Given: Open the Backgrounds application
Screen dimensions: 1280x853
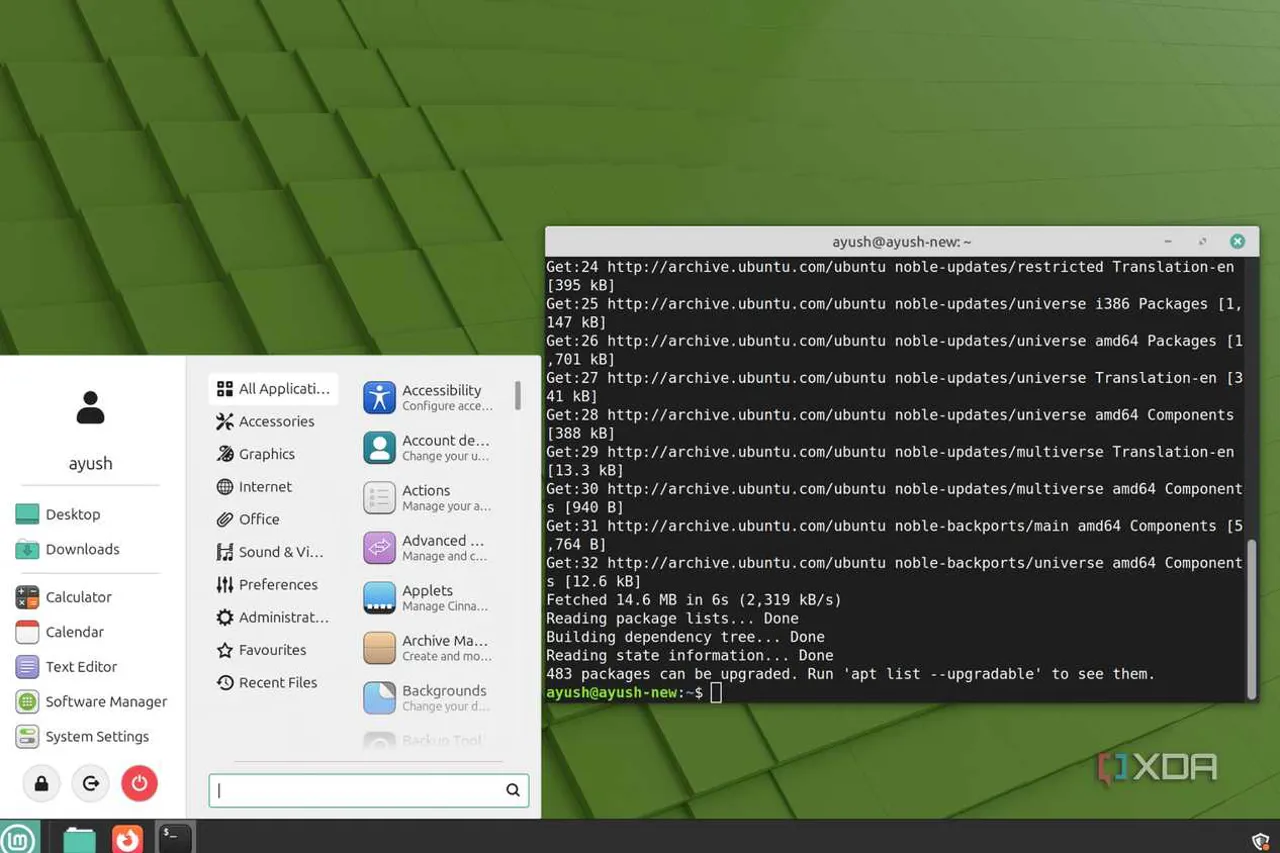Looking at the screenshot, I should (x=431, y=697).
